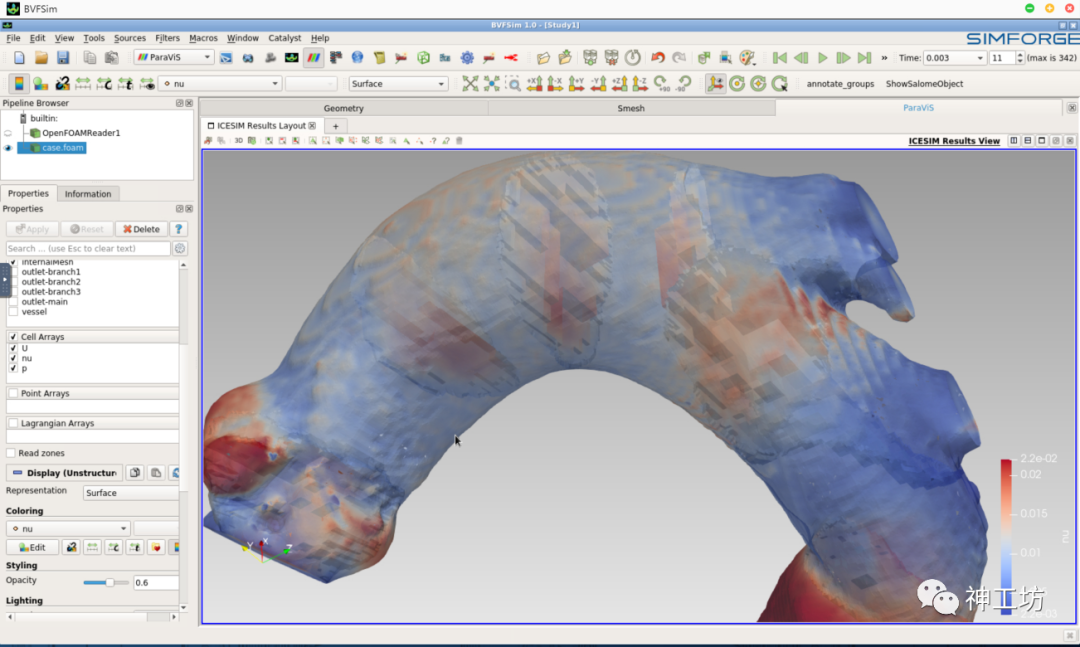1080x647 pixels.
Task: Enable the outlet-branch3 checkbox
Action: pyautogui.click(x=13, y=292)
